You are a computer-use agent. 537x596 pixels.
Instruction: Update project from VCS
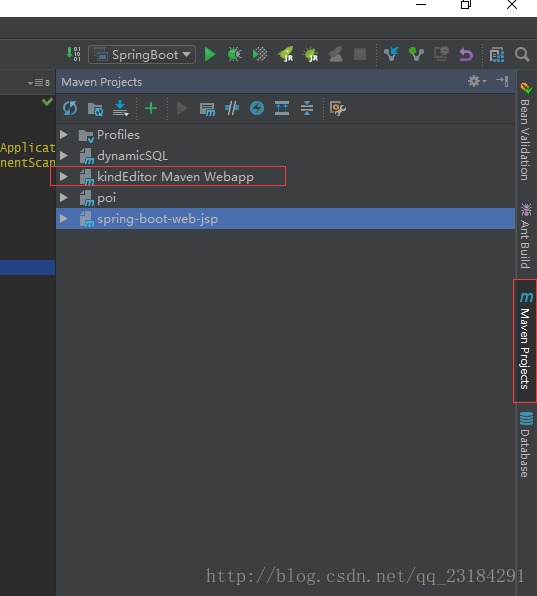tap(391, 54)
